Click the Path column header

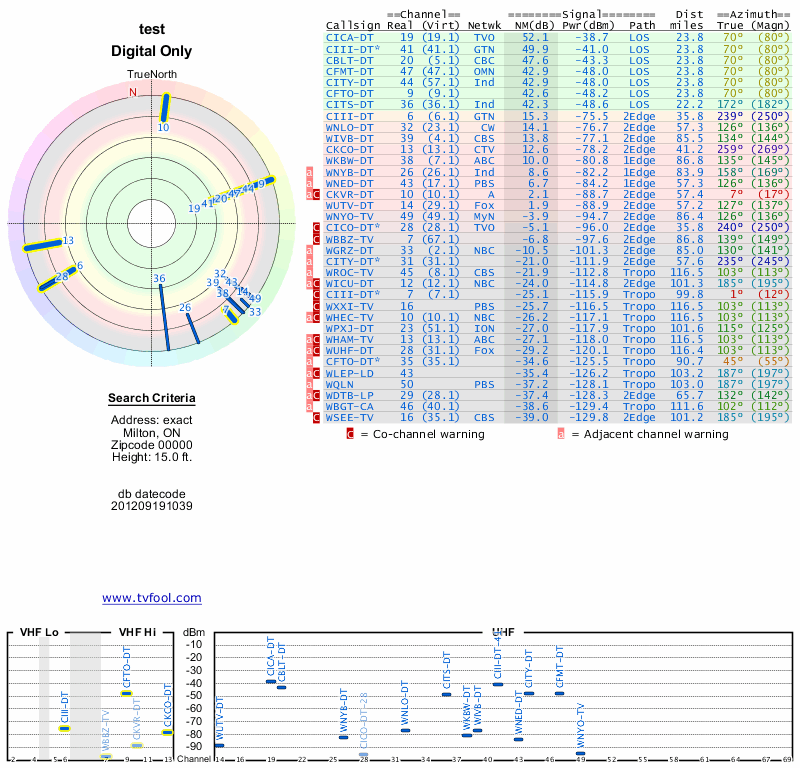[642, 26]
